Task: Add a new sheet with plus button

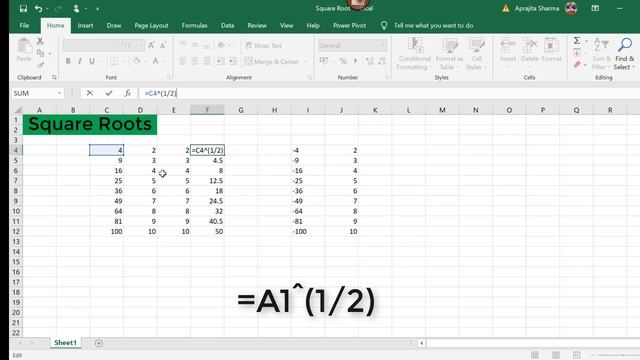Action: [99, 343]
